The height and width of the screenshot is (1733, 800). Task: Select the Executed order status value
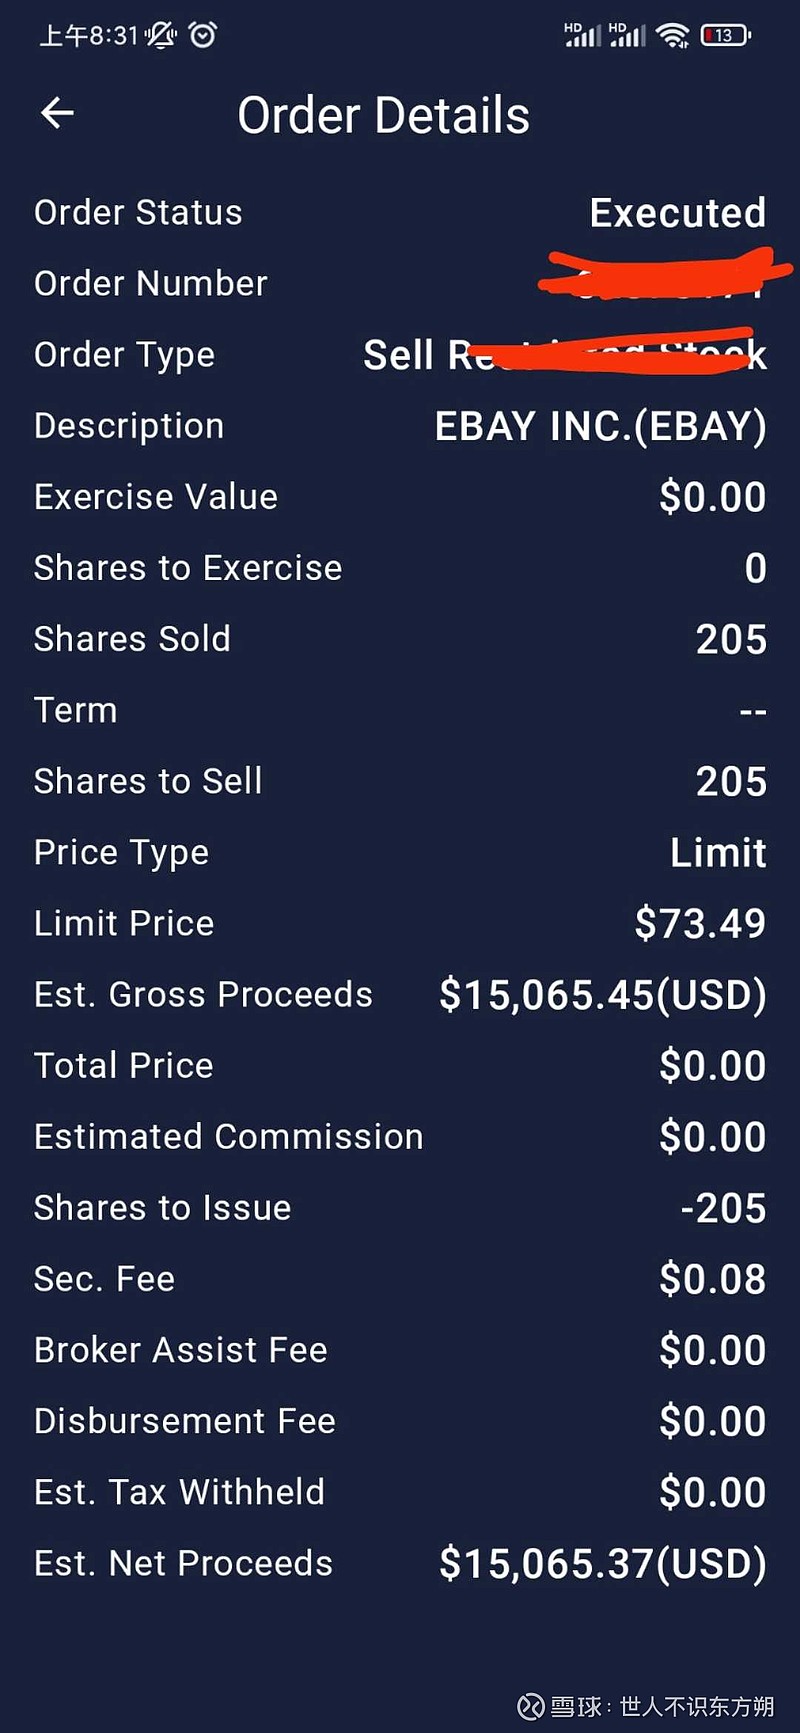677,213
